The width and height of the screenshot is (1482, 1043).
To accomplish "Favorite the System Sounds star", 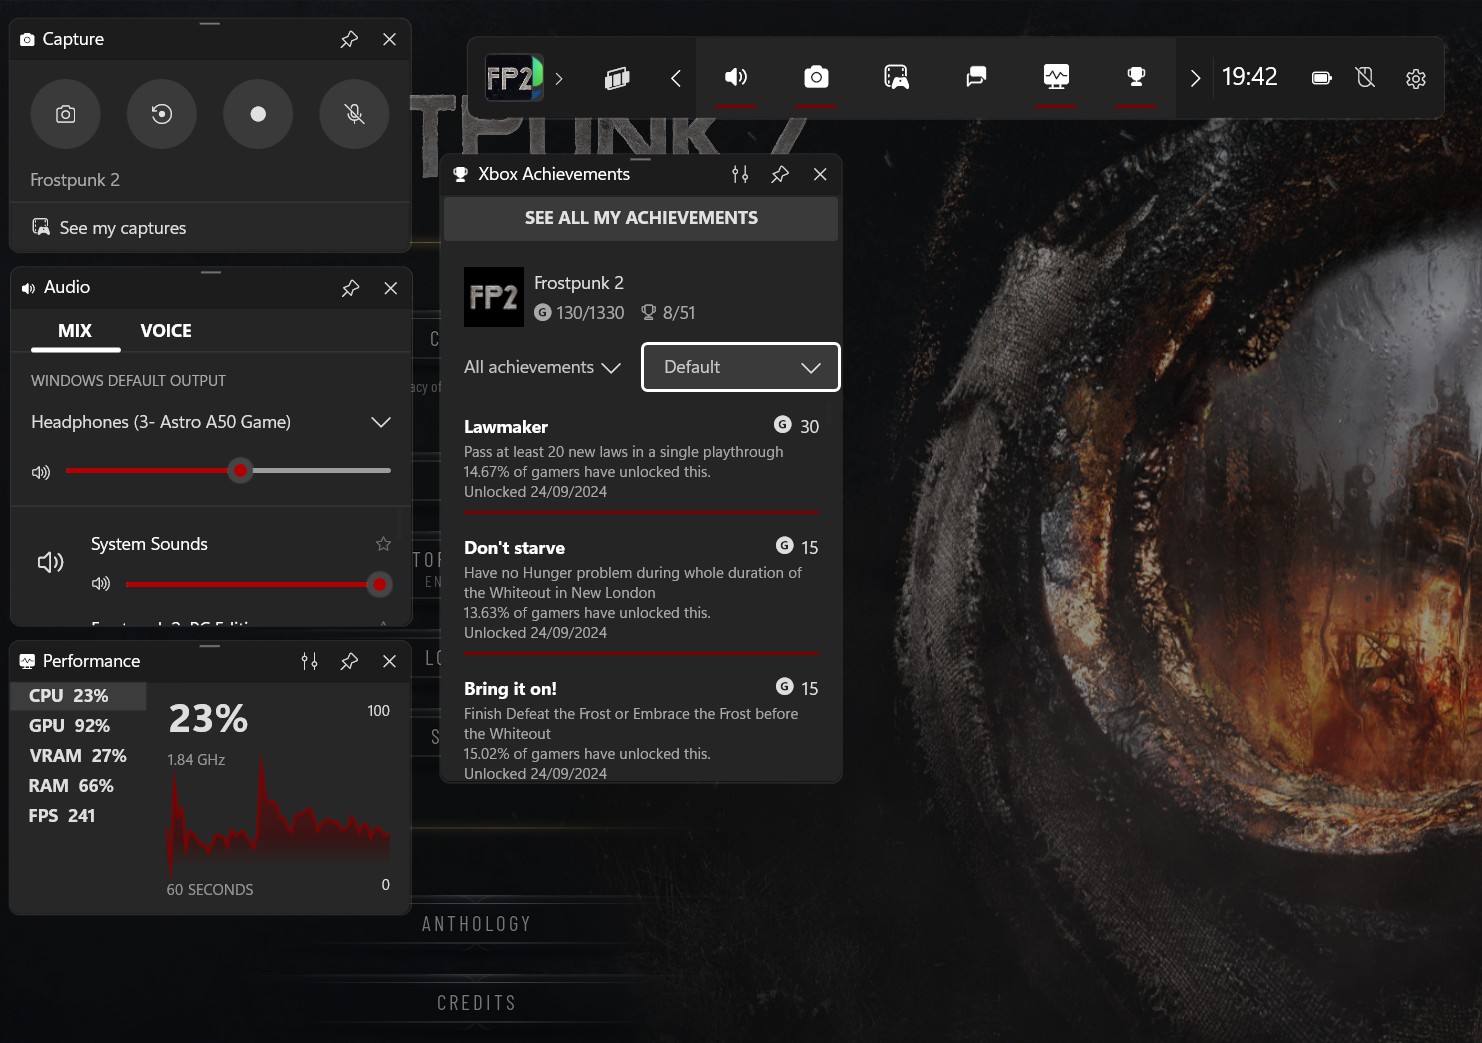I will click(x=383, y=544).
